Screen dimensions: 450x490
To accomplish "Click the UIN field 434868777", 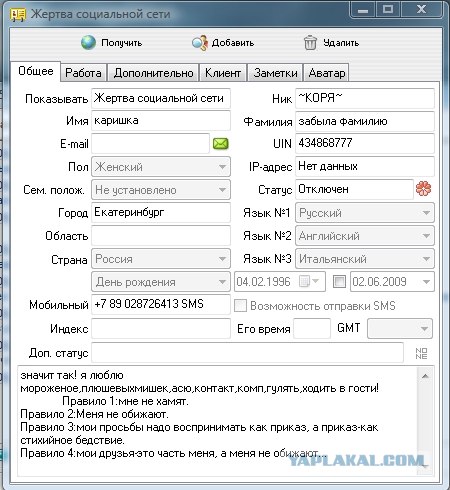I will 365,144.
